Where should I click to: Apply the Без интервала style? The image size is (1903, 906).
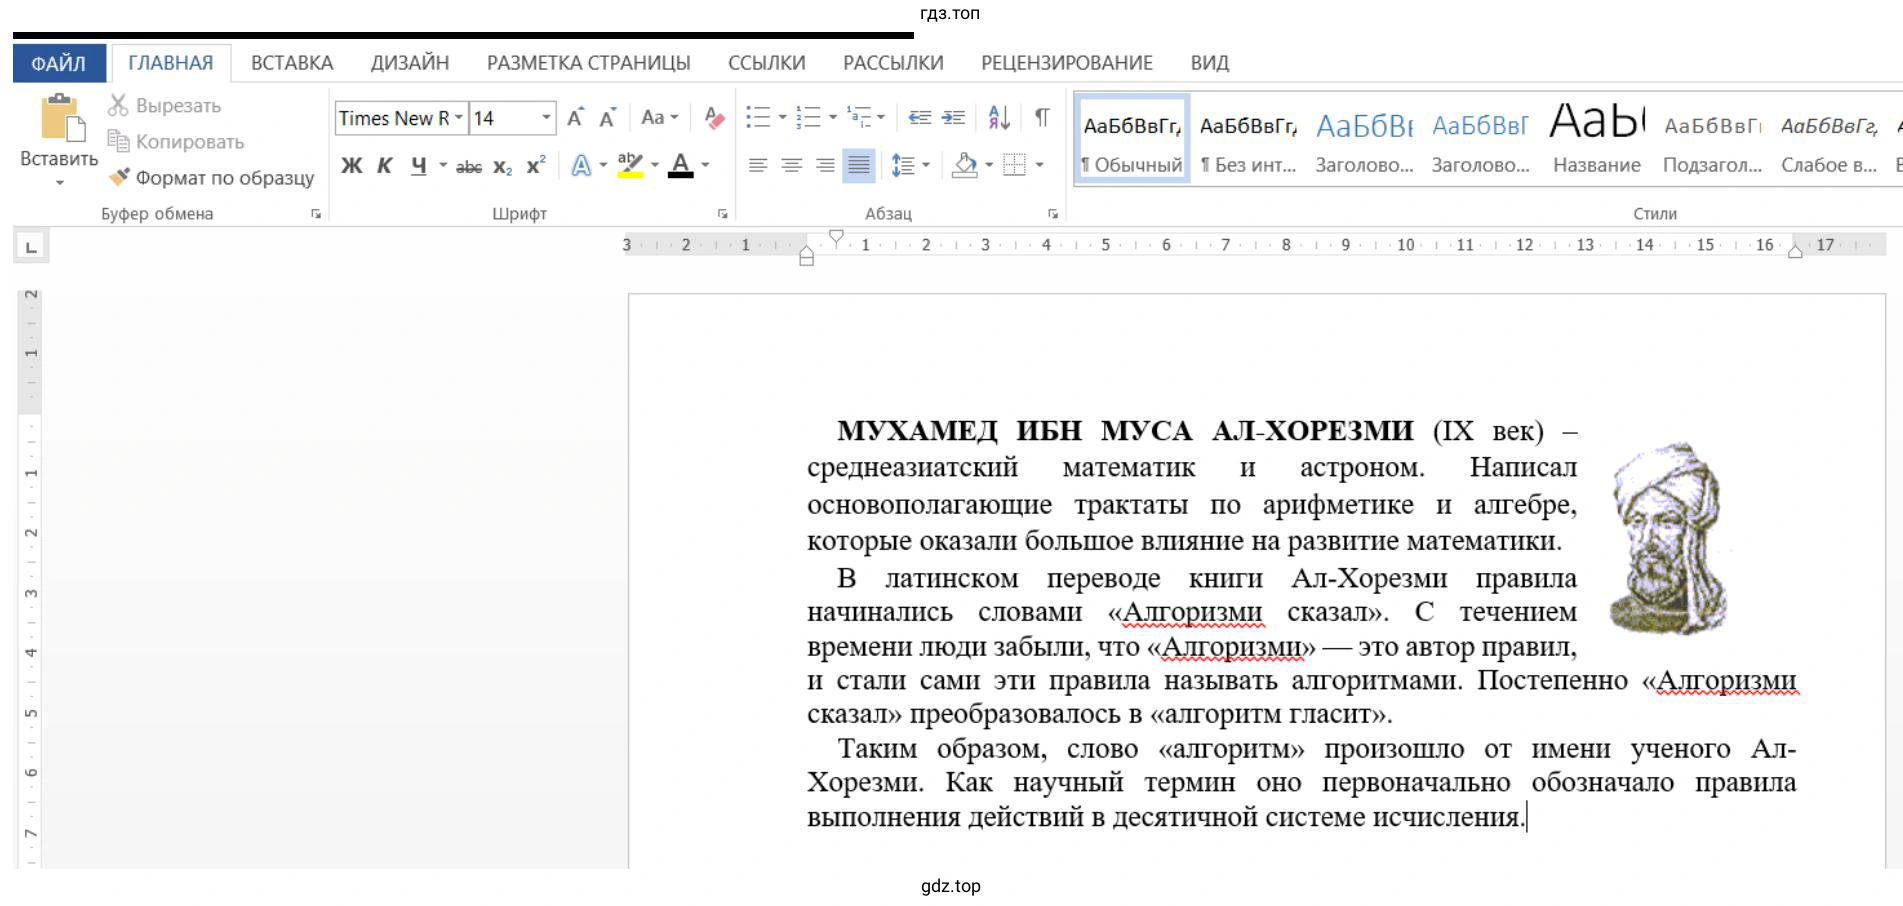click(x=1248, y=140)
